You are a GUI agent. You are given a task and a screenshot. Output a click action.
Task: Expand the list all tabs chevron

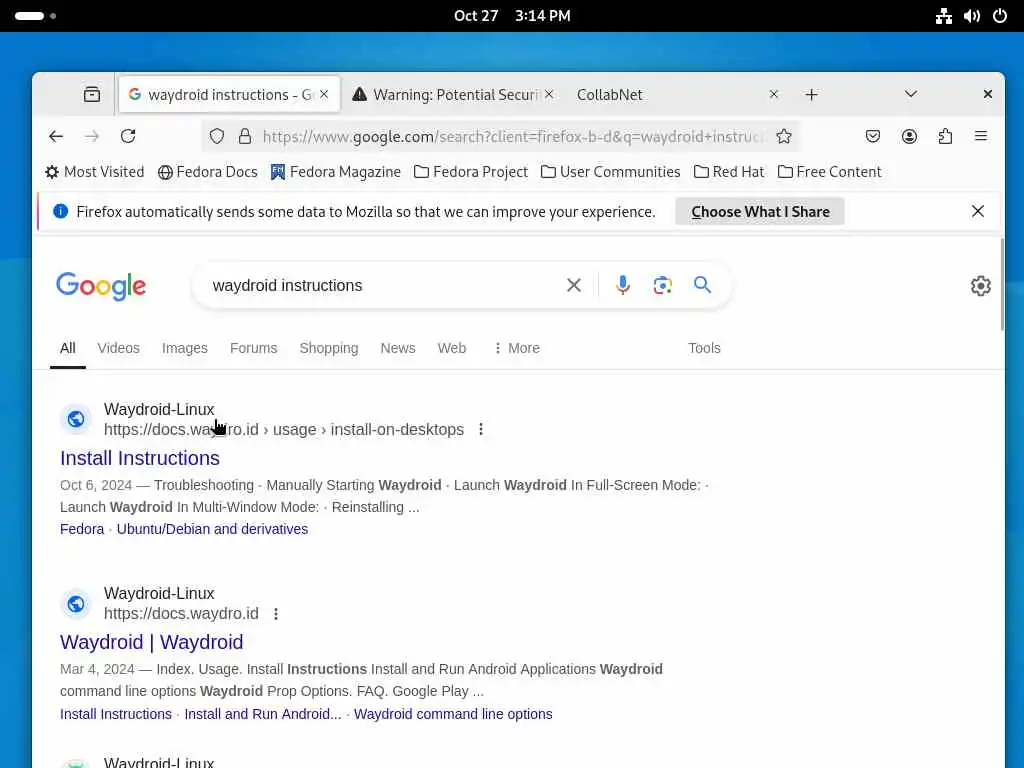[x=911, y=95]
